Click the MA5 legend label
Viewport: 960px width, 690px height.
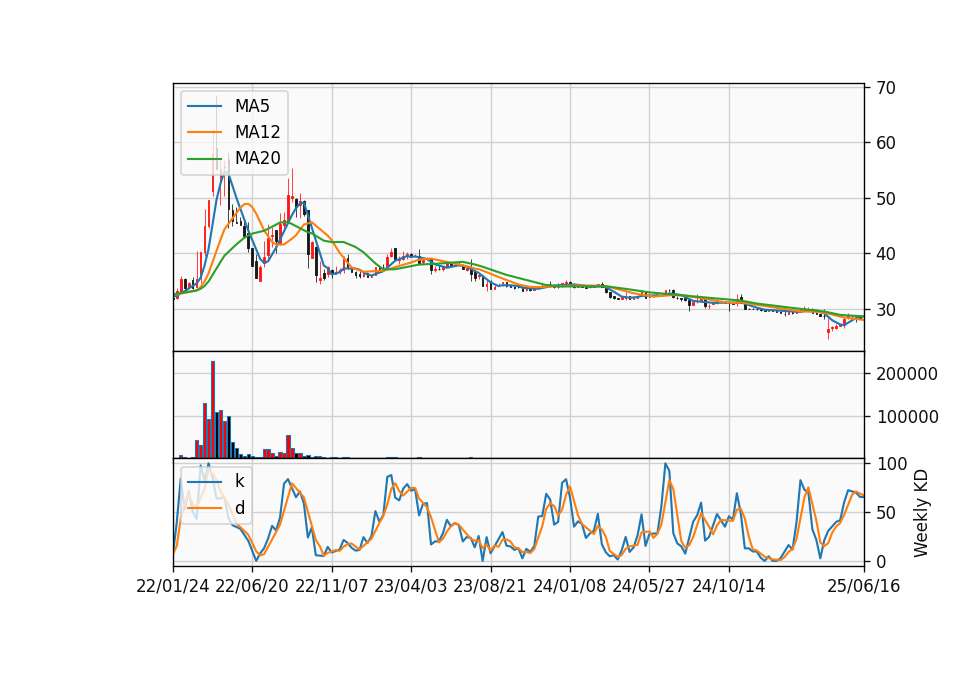click(x=252, y=106)
